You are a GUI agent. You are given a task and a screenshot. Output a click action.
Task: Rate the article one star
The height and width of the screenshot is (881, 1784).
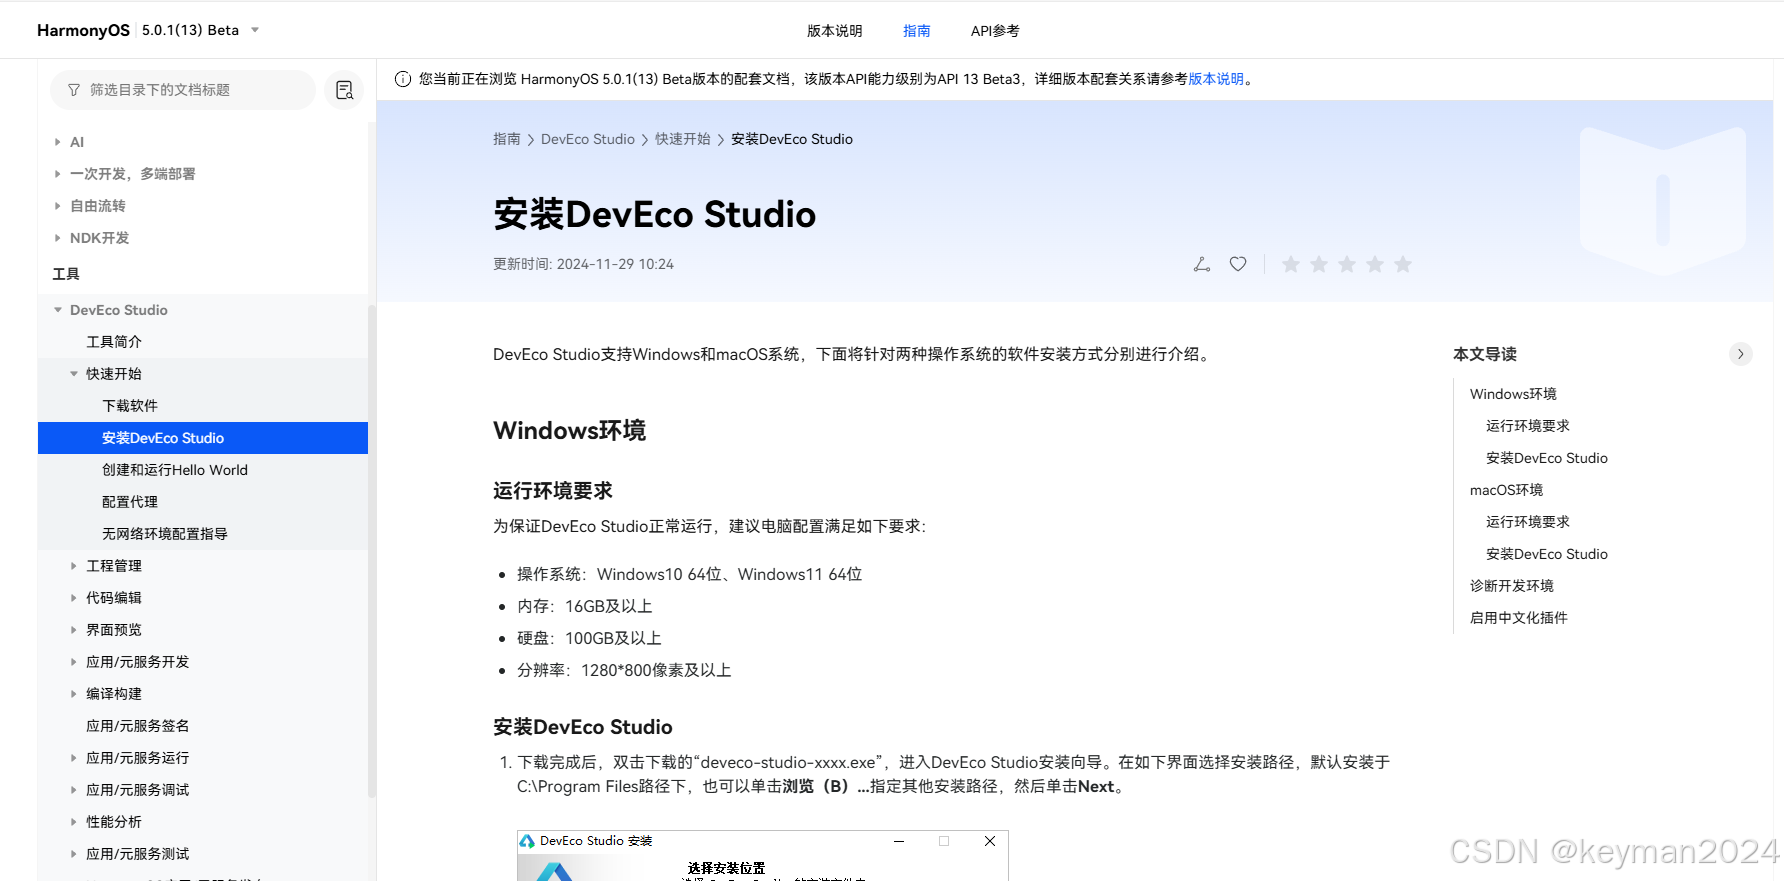coord(1291,264)
